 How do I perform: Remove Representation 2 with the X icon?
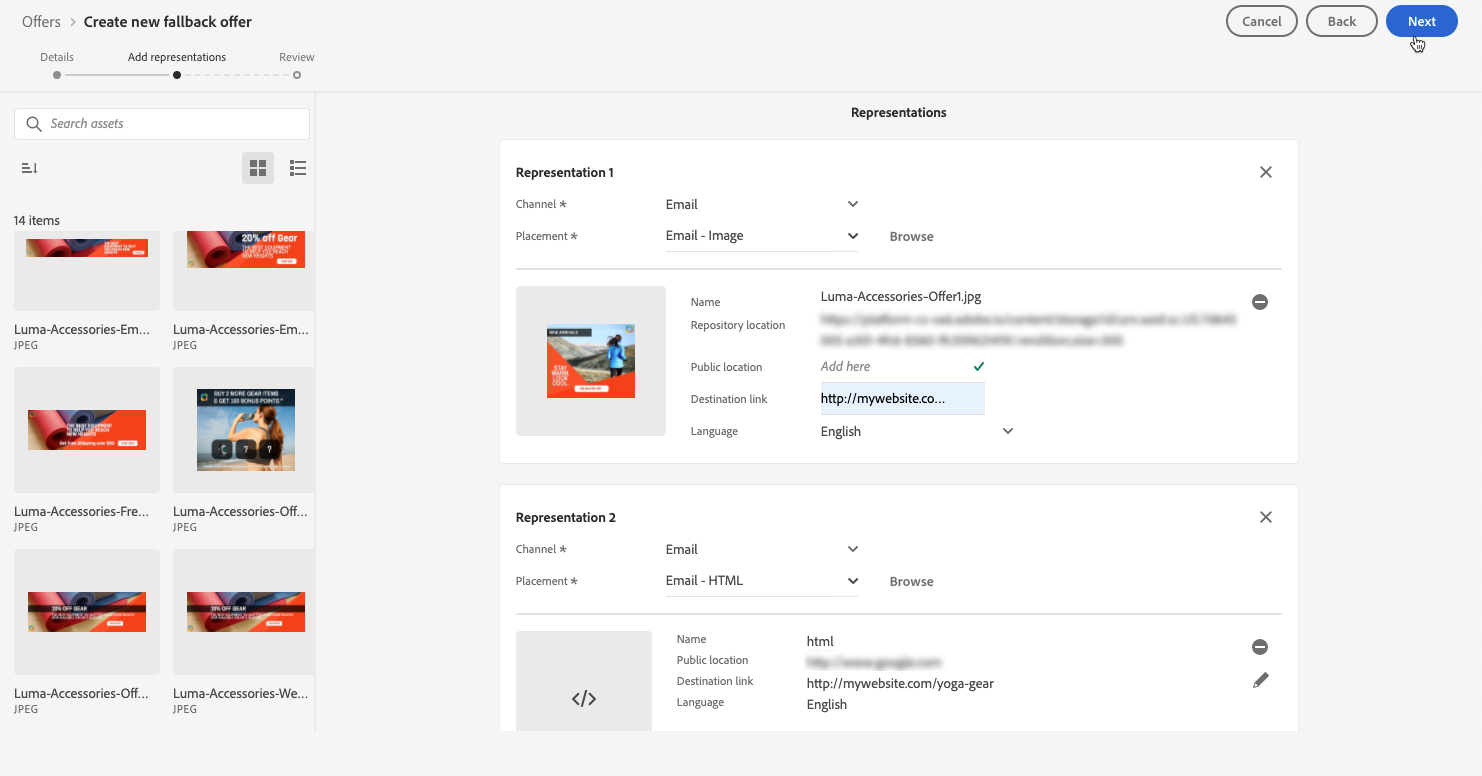click(1265, 517)
